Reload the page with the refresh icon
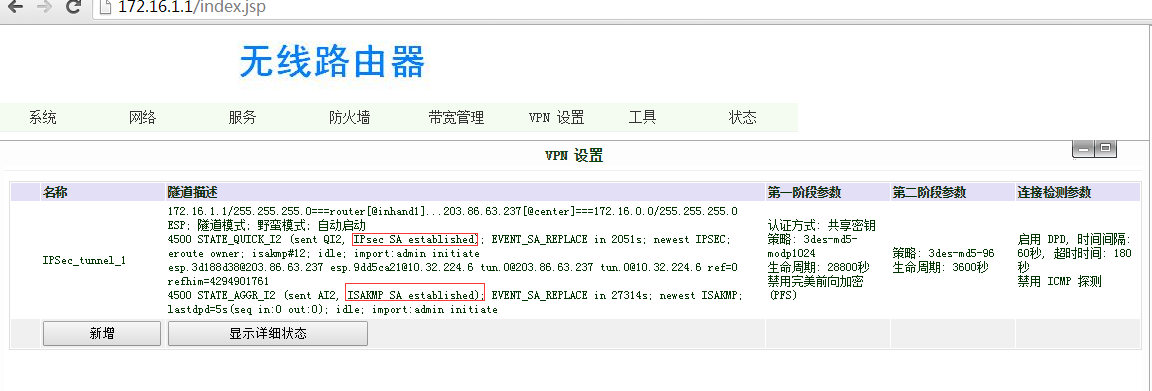Image resolution: width=1152 pixels, height=391 pixels. (73, 7)
